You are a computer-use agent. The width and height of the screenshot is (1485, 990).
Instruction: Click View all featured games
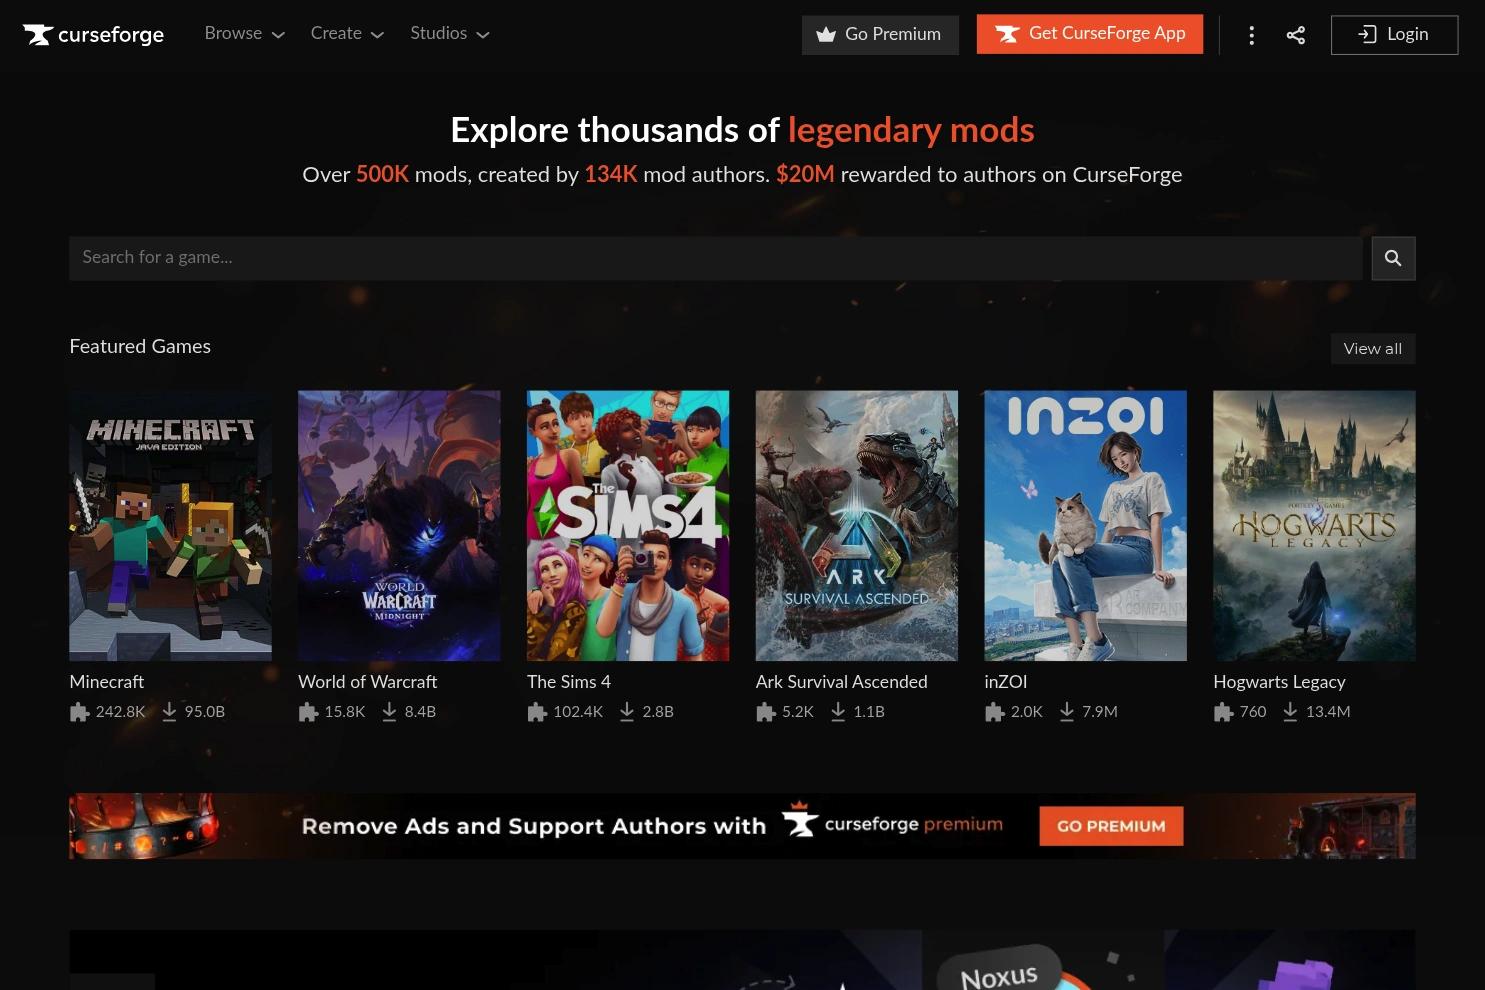pos(1373,349)
